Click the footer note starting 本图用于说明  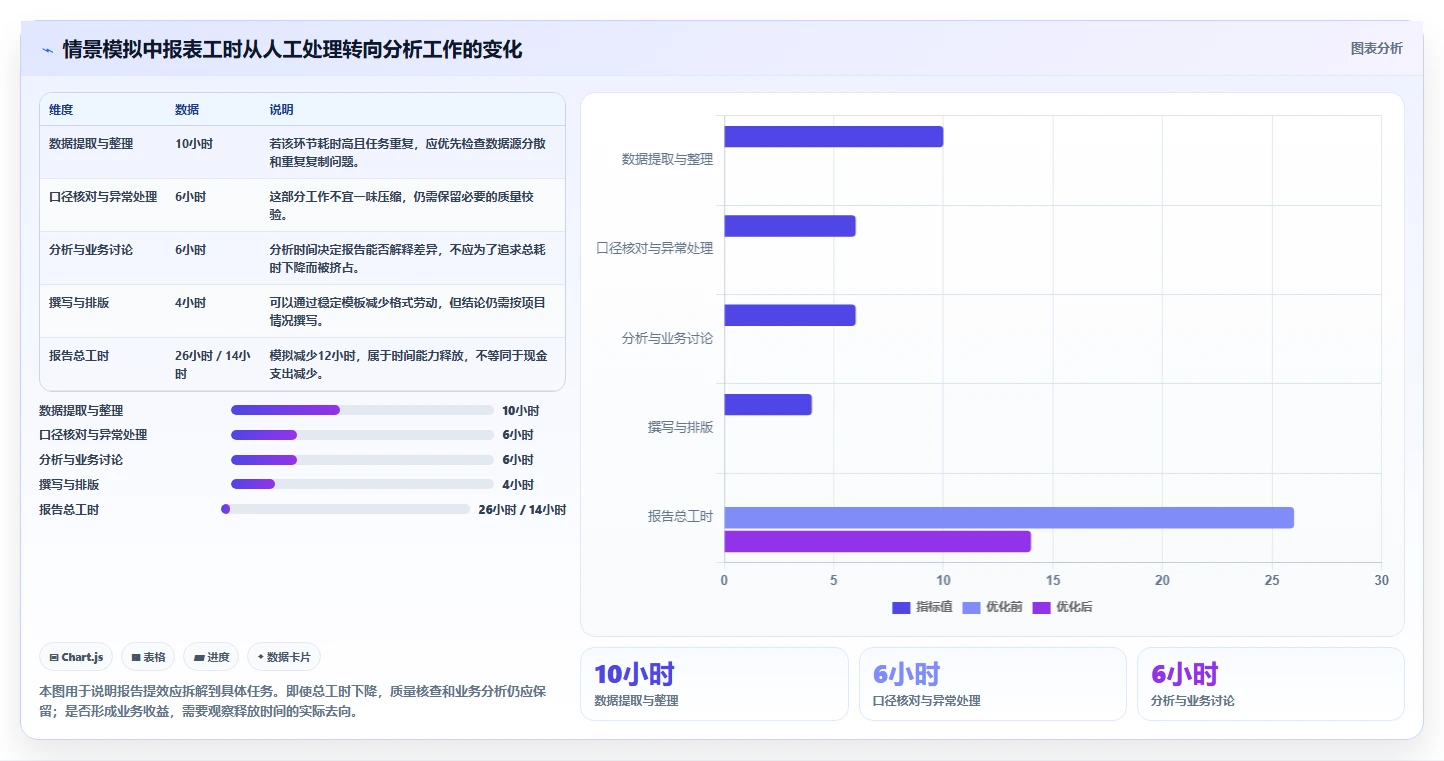coord(293,702)
